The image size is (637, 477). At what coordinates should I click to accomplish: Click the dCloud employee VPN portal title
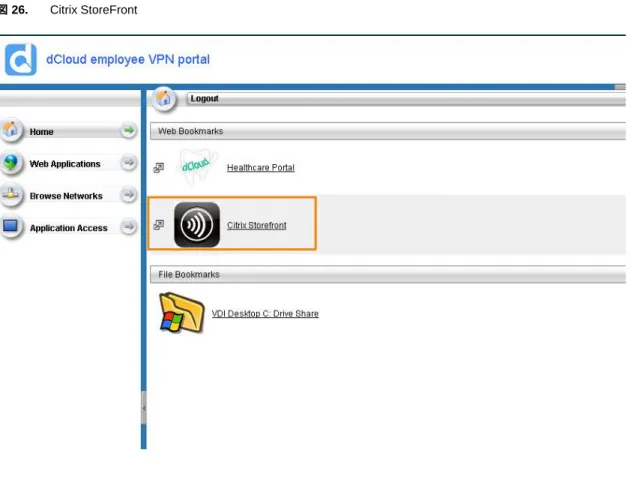click(x=128, y=60)
